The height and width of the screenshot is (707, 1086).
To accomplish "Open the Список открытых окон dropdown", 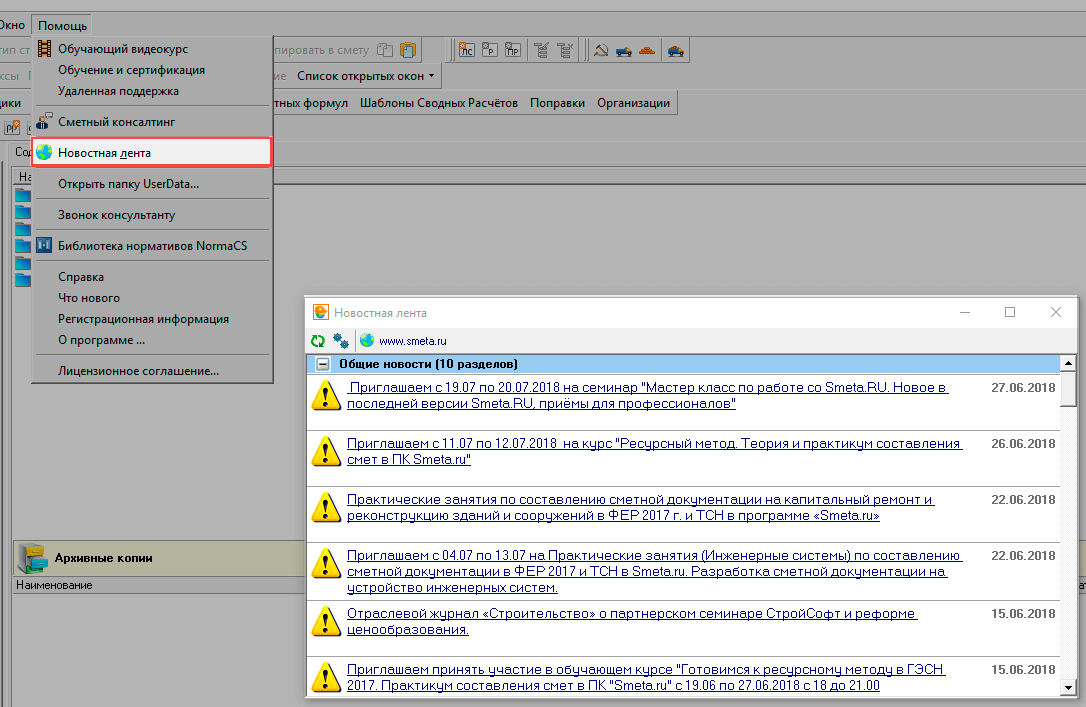I will (366, 76).
